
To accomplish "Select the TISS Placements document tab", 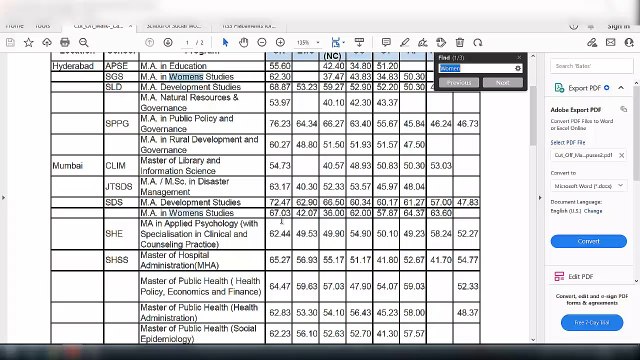I will pos(249,26).
